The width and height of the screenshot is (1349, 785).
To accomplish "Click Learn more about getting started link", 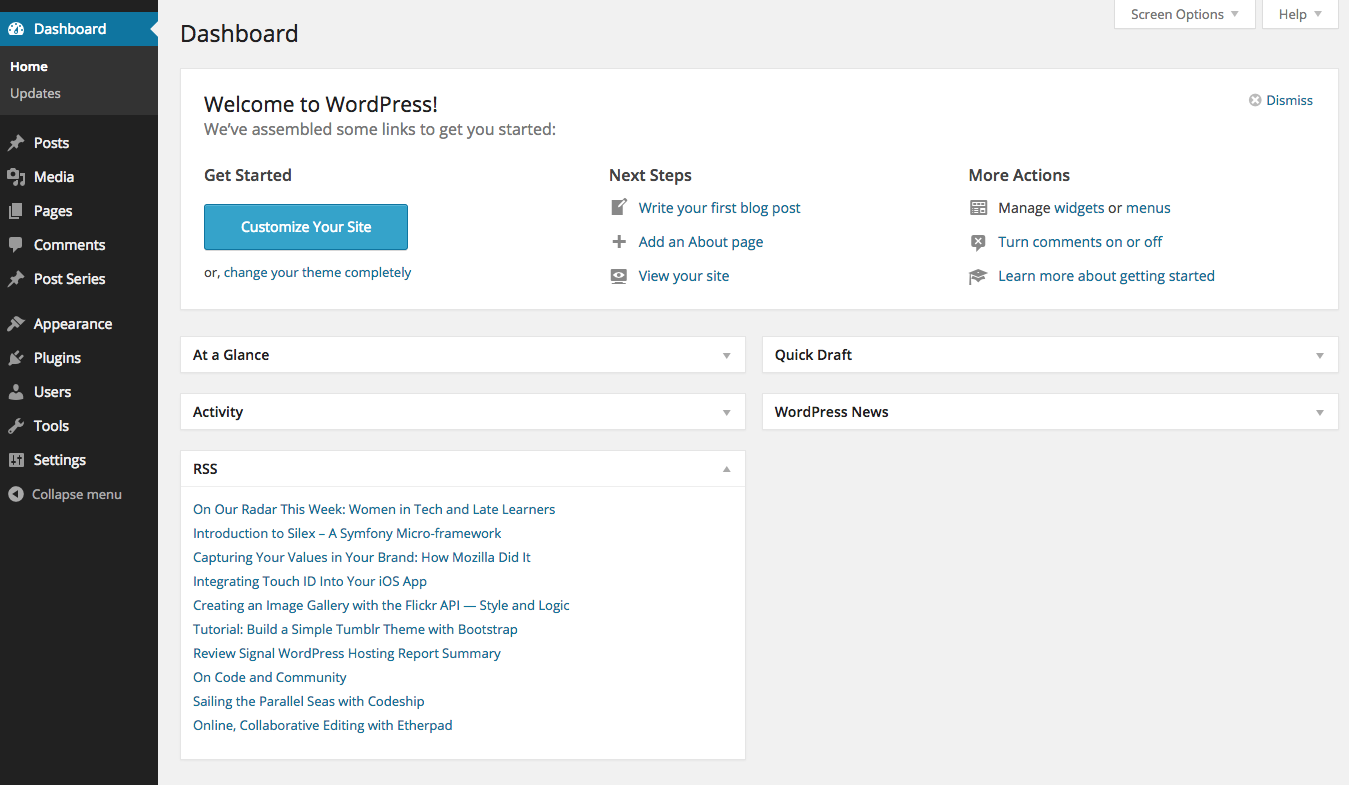I will pyautogui.click(x=1106, y=276).
